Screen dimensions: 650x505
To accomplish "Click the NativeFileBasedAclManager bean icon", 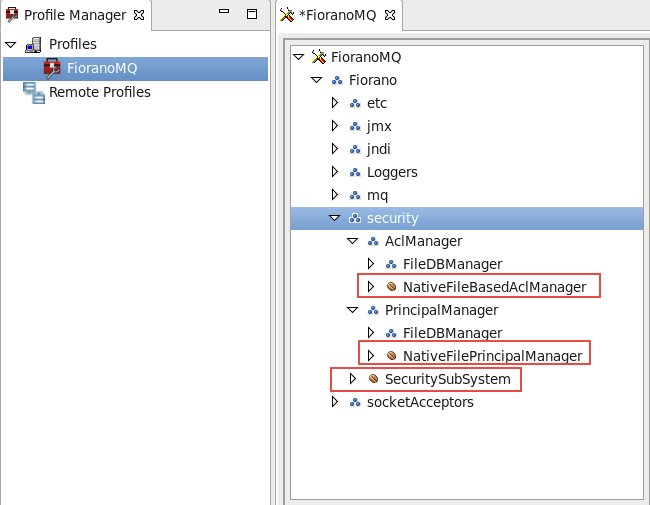I will point(391,287).
